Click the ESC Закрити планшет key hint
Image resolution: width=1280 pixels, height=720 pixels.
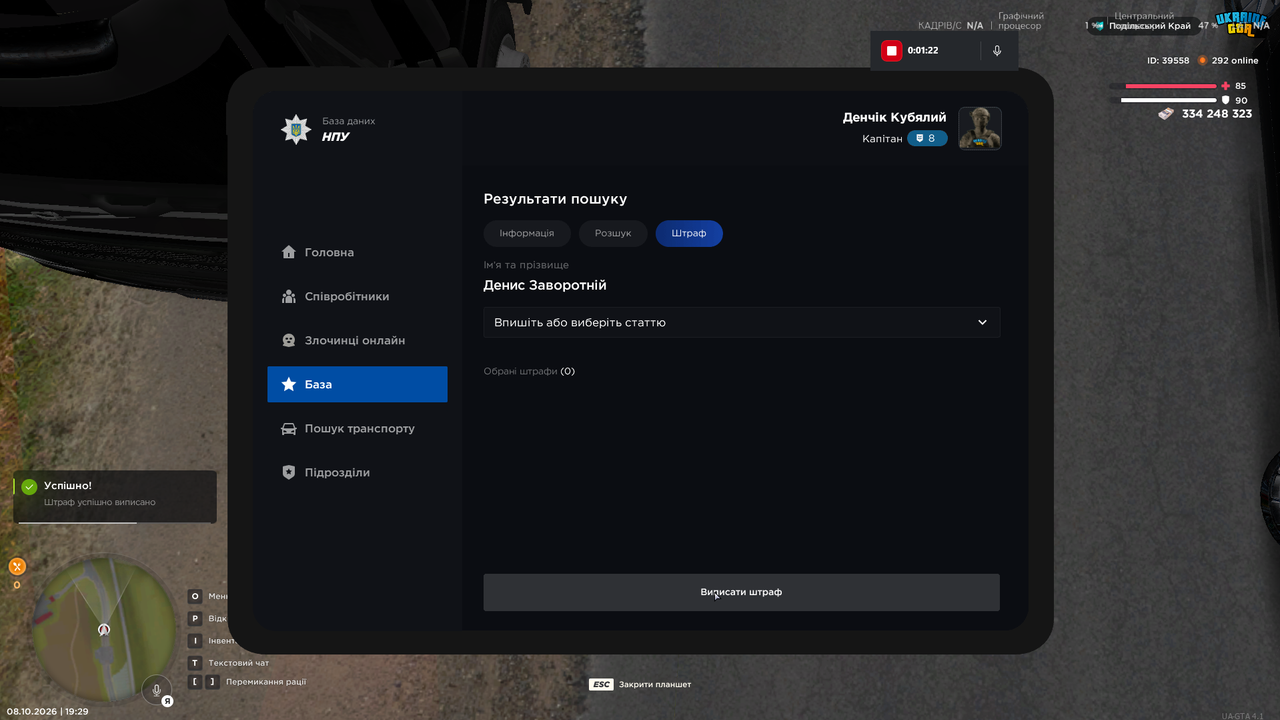[640, 685]
